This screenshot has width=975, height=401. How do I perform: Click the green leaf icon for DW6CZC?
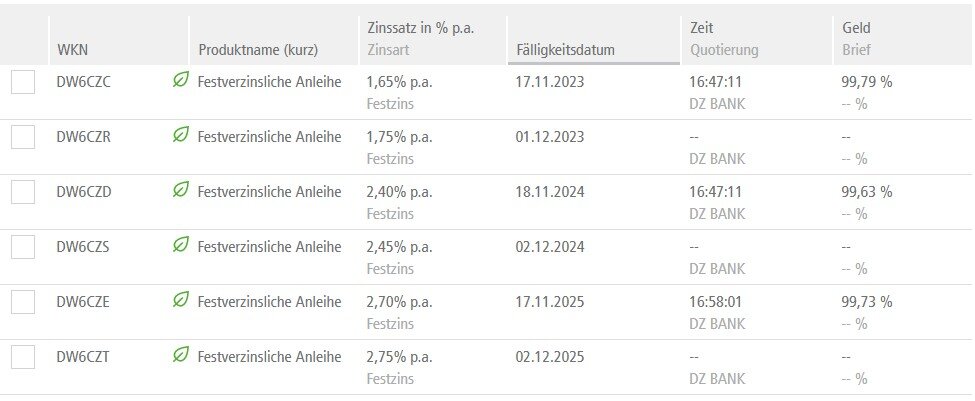[x=181, y=82]
